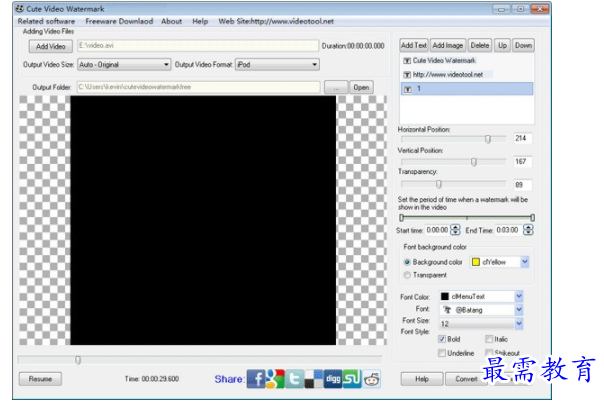604x401 pixels.
Task: Click the End Time field 0:03:00
Action: 509,230
